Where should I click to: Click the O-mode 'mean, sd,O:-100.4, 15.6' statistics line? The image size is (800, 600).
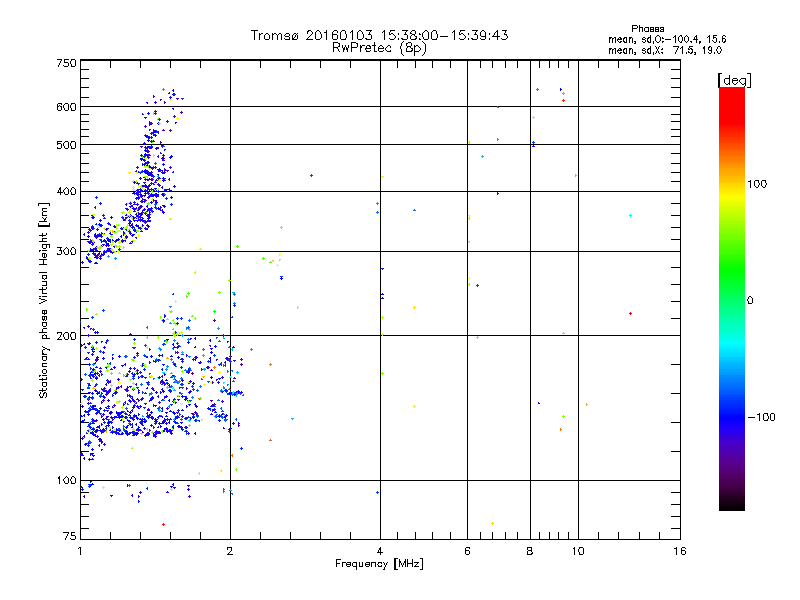(667, 39)
